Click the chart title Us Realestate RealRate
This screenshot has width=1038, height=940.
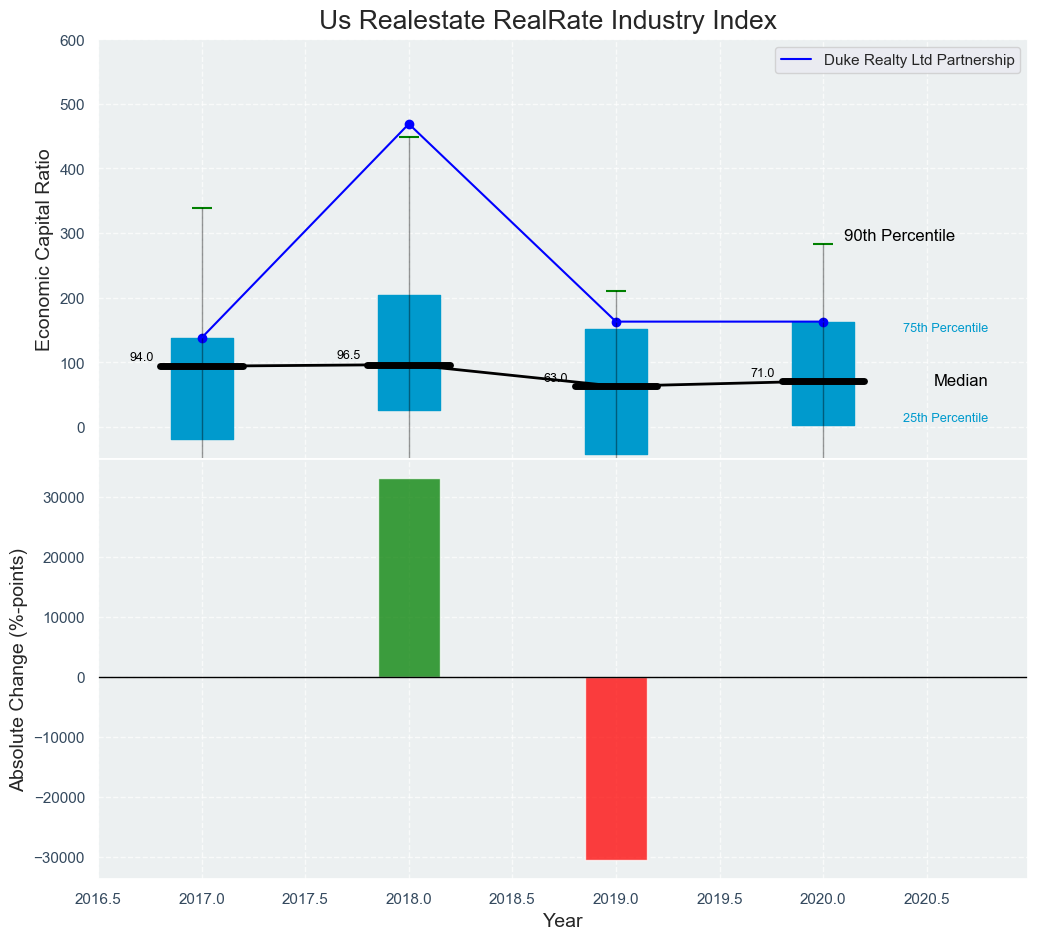tap(548, 21)
